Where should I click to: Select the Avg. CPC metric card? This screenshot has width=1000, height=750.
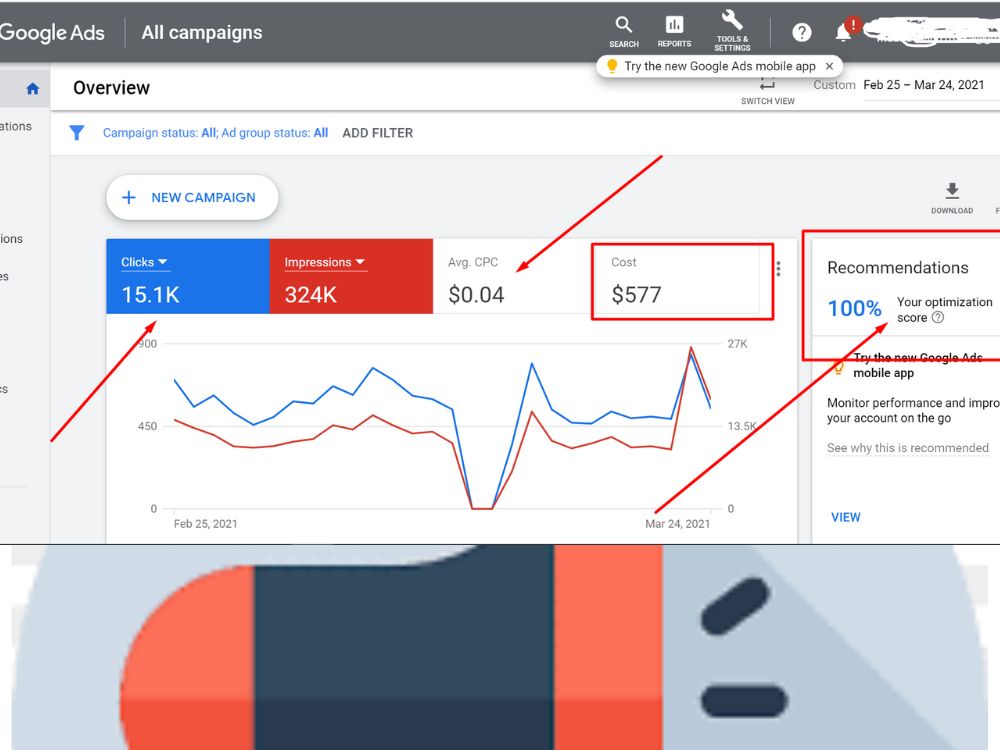click(x=513, y=278)
